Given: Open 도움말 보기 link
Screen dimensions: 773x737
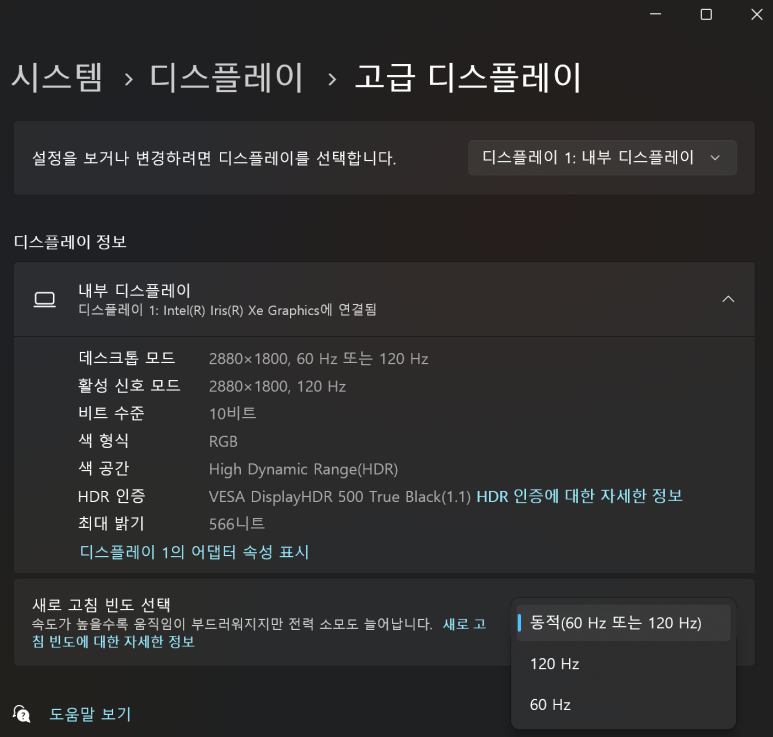Looking at the screenshot, I should [90, 714].
